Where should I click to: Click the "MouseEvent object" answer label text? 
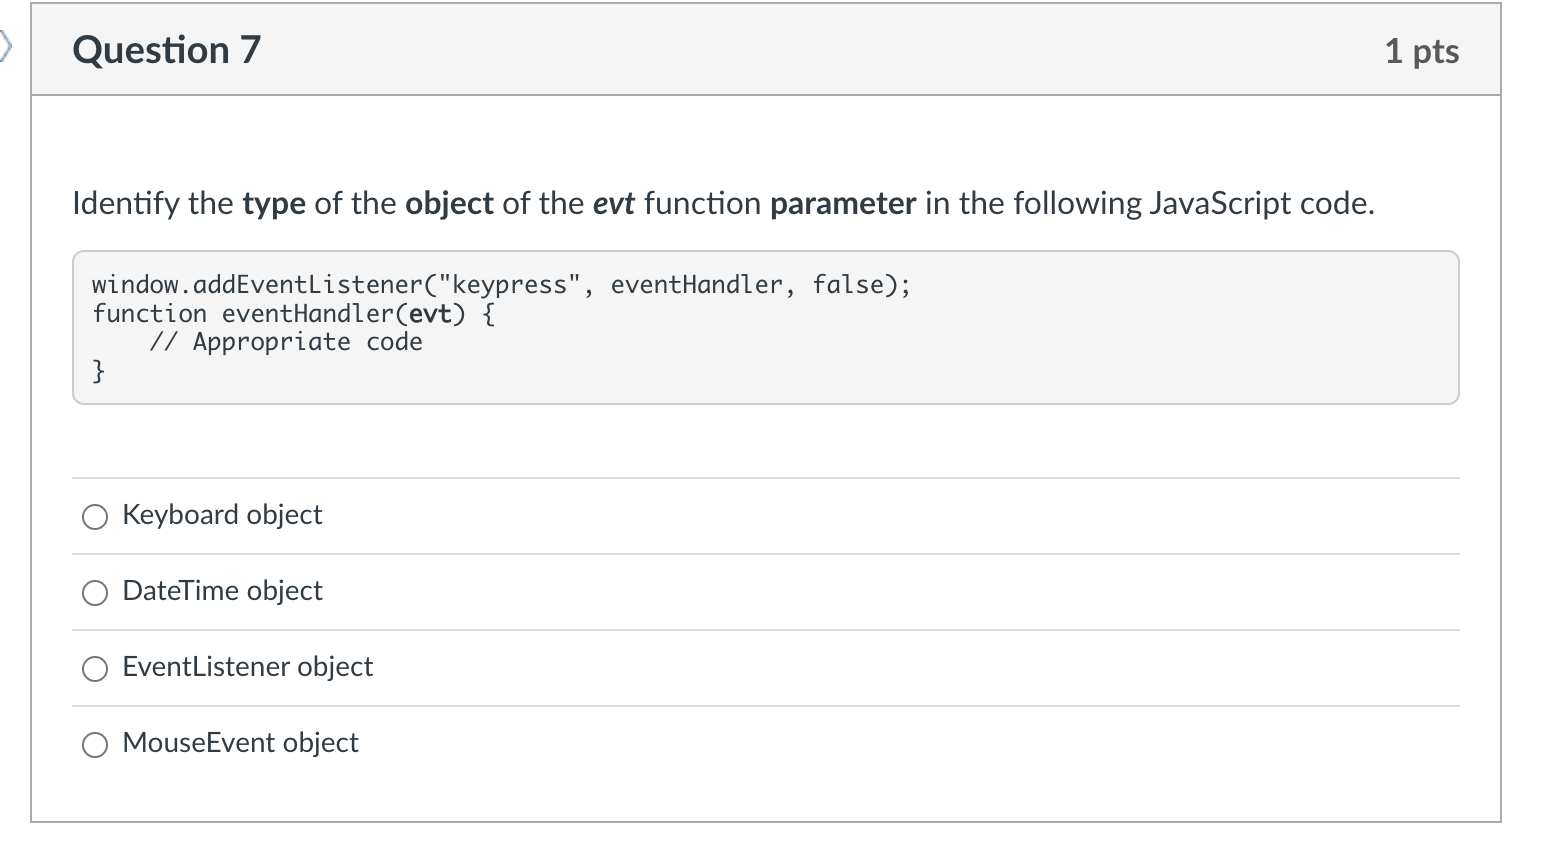(x=240, y=743)
